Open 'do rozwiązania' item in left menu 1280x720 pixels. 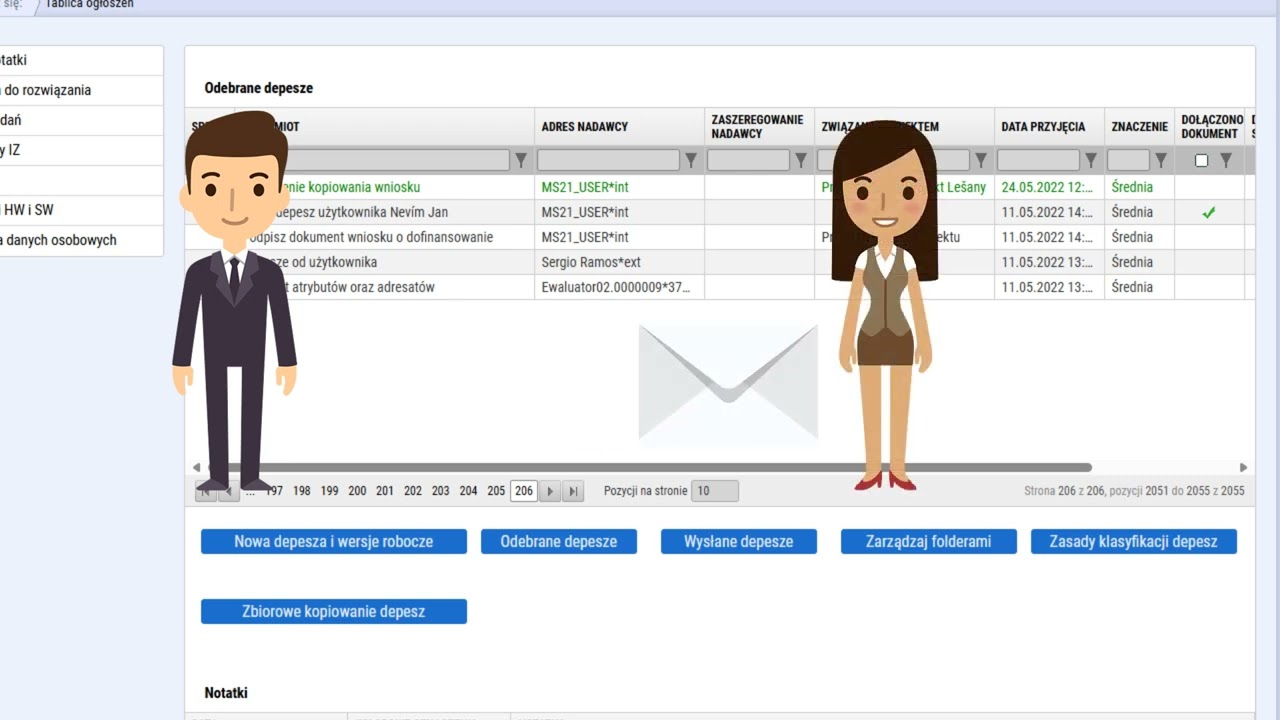click(80, 90)
